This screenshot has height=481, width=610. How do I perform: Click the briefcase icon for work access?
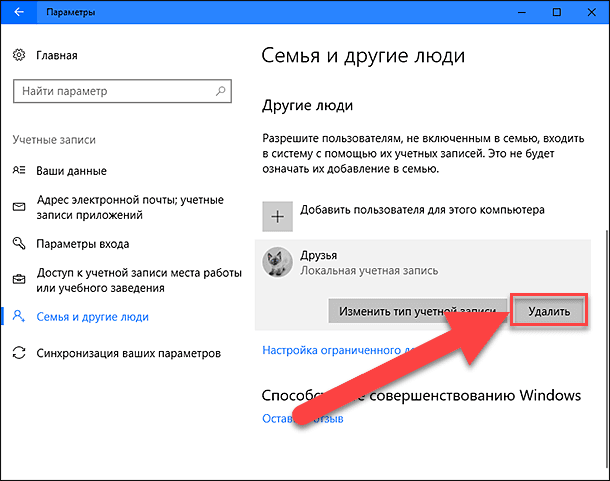(x=19, y=279)
